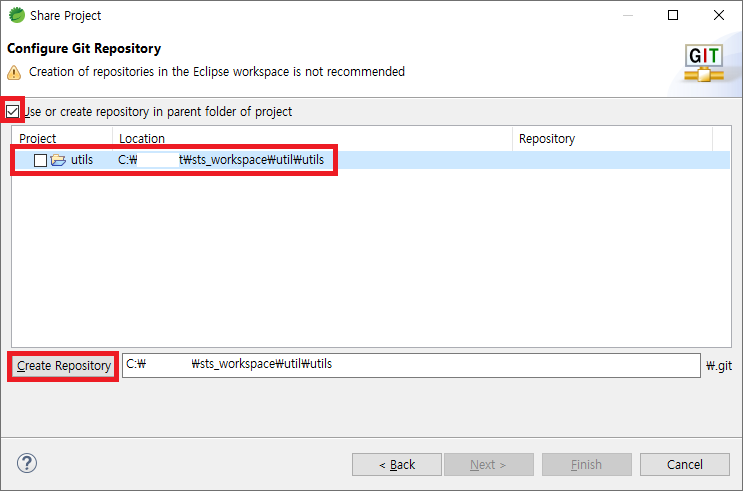The height and width of the screenshot is (491, 743).
Task: Cancel the Share Project dialog
Action: (685, 464)
